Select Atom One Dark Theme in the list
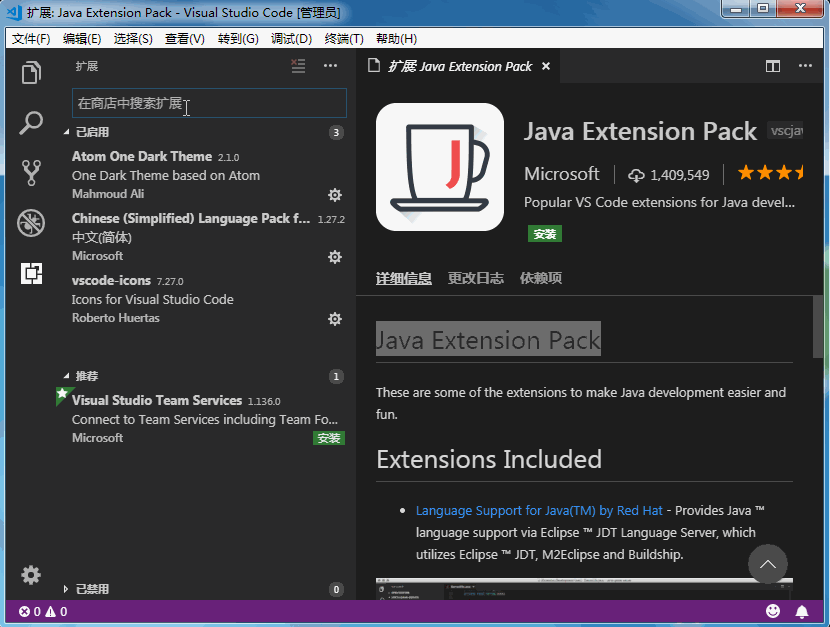Viewport: 830px width, 627px height. 208,175
